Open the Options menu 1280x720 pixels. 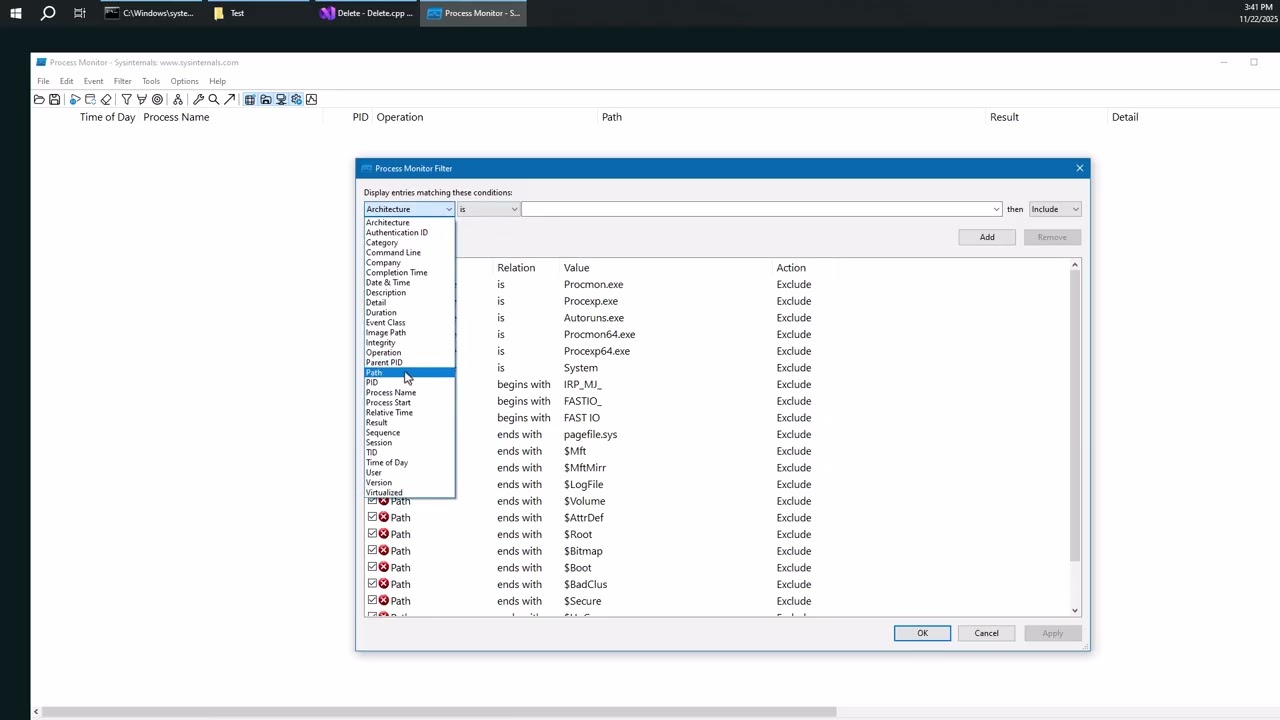[184, 81]
